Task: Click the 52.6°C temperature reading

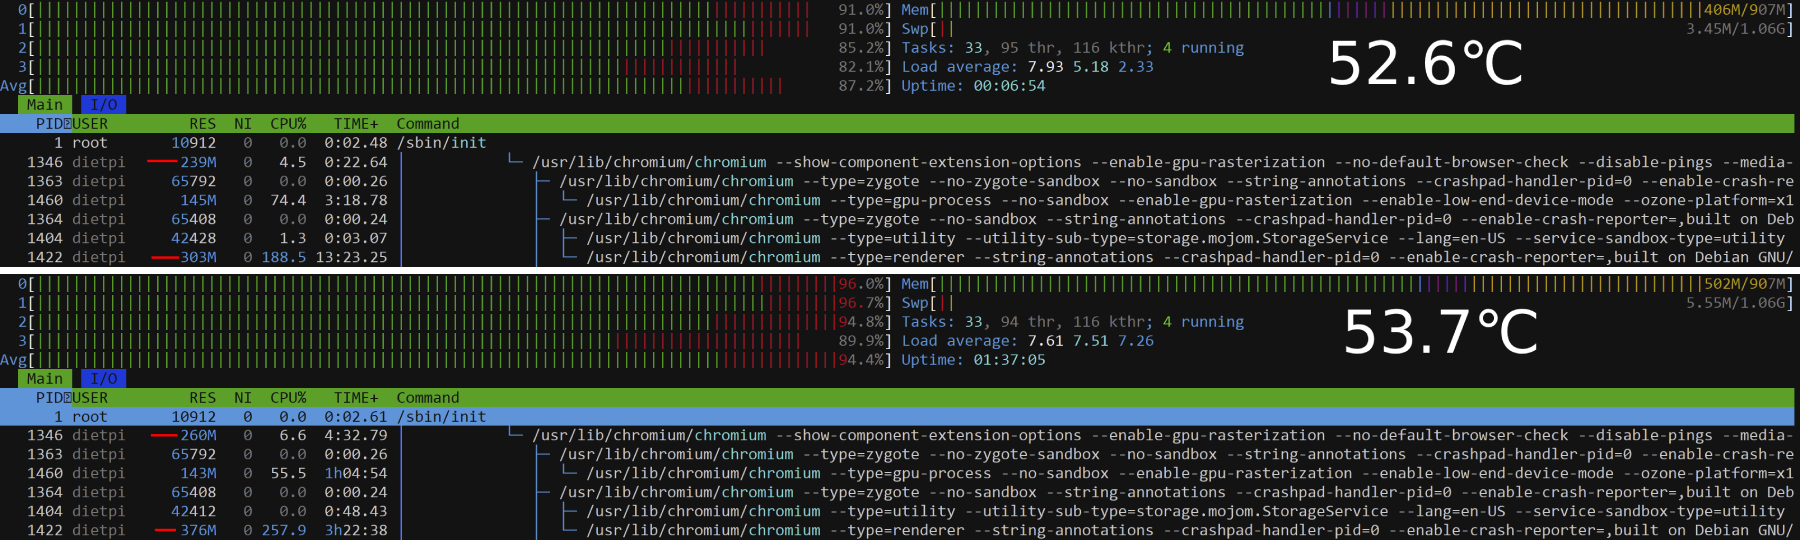Action: click(1425, 64)
